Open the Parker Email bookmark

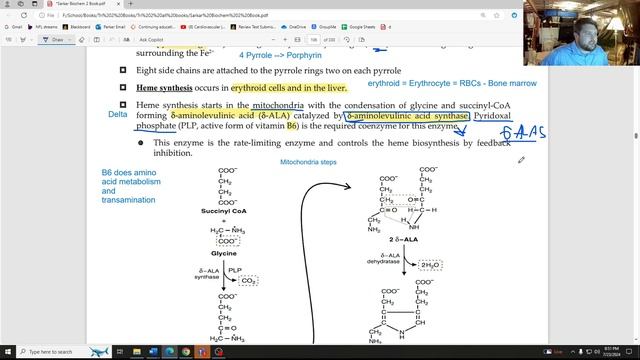(x=110, y=27)
